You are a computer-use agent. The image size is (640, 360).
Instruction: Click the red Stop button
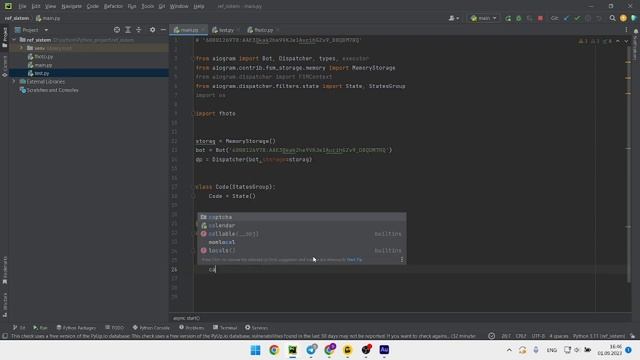click(x=540, y=18)
